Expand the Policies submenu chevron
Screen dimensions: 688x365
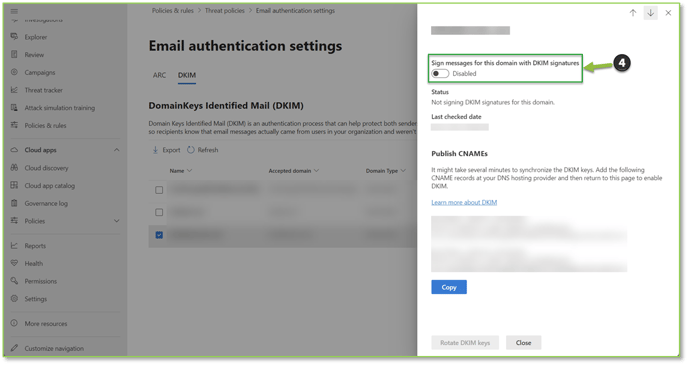point(116,221)
